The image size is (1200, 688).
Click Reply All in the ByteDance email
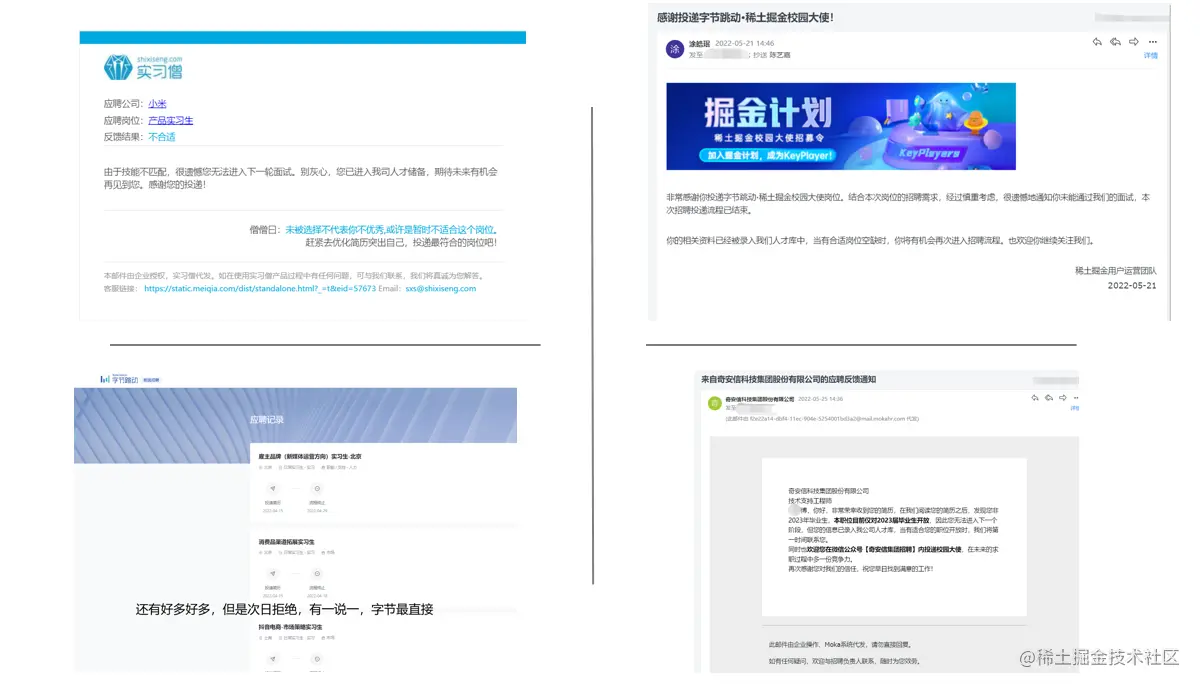(x=1115, y=42)
